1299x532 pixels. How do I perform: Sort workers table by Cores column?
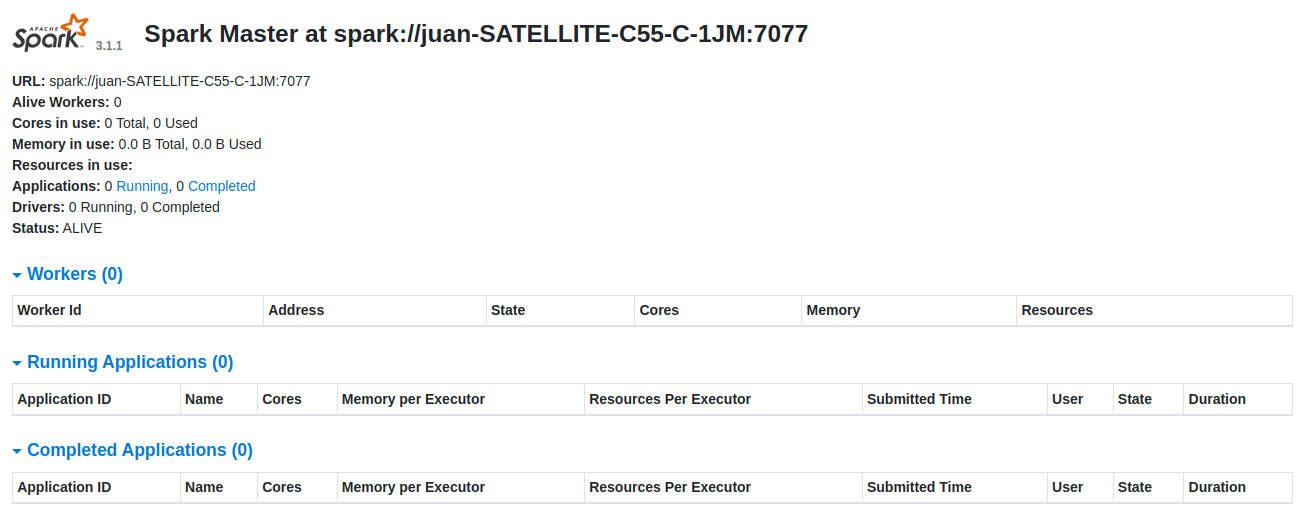click(x=659, y=310)
